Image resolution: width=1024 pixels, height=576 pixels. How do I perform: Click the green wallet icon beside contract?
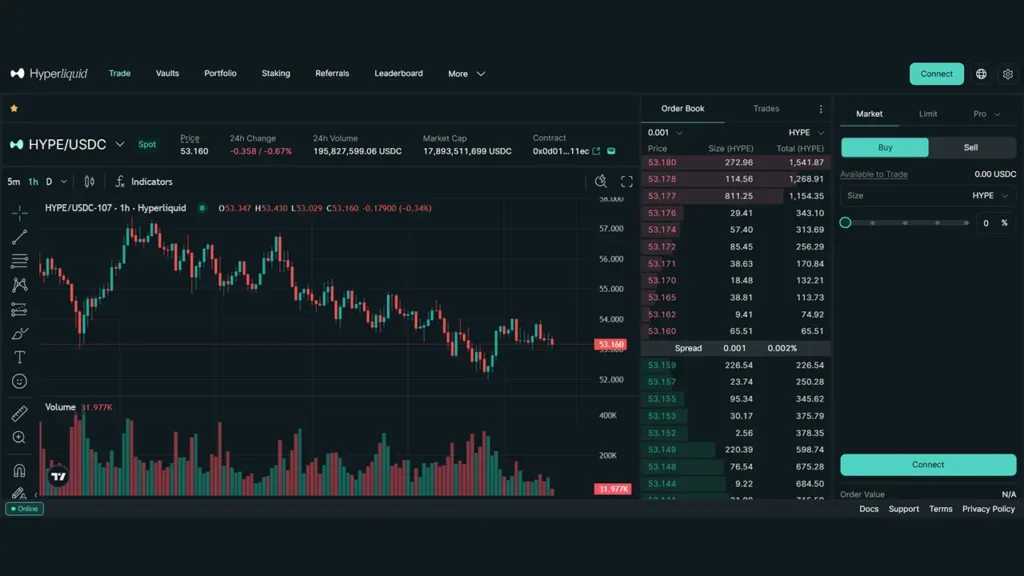point(611,151)
